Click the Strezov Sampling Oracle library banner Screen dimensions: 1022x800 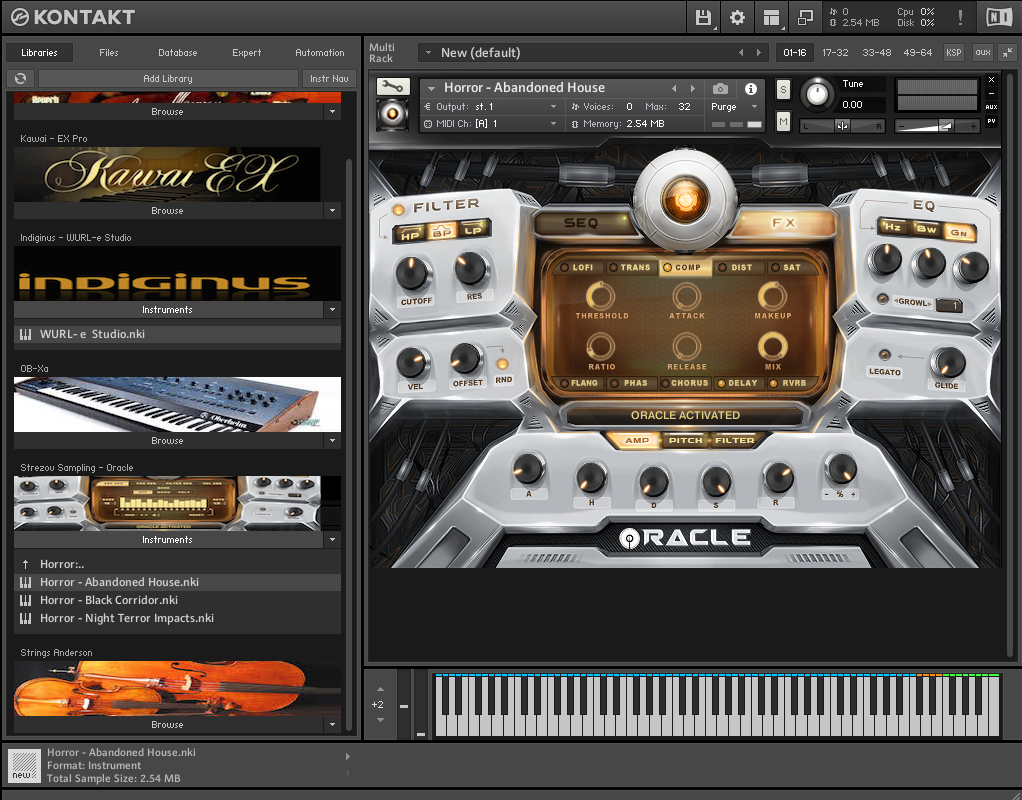[x=177, y=503]
